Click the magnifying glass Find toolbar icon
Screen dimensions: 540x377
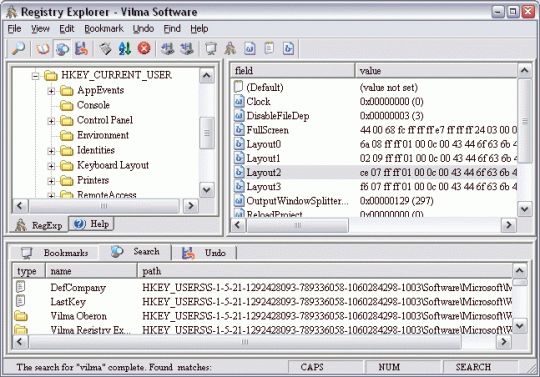[18, 48]
